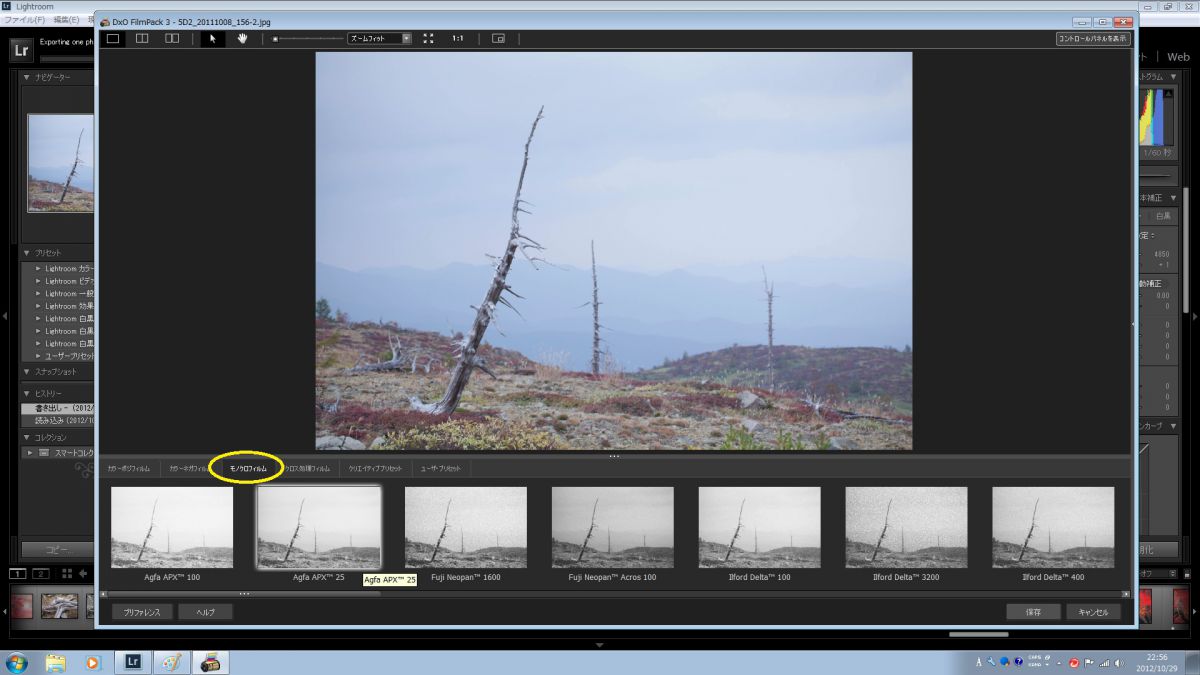Open the ズームフィット zoom level dropdown

pyautogui.click(x=405, y=38)
